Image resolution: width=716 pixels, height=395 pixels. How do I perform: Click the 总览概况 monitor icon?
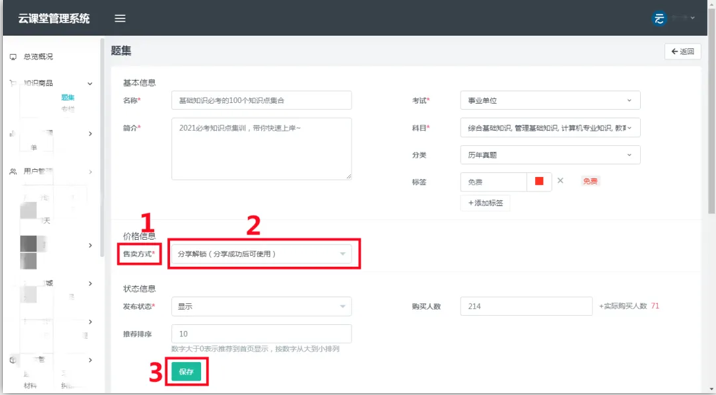coord(13,57)
